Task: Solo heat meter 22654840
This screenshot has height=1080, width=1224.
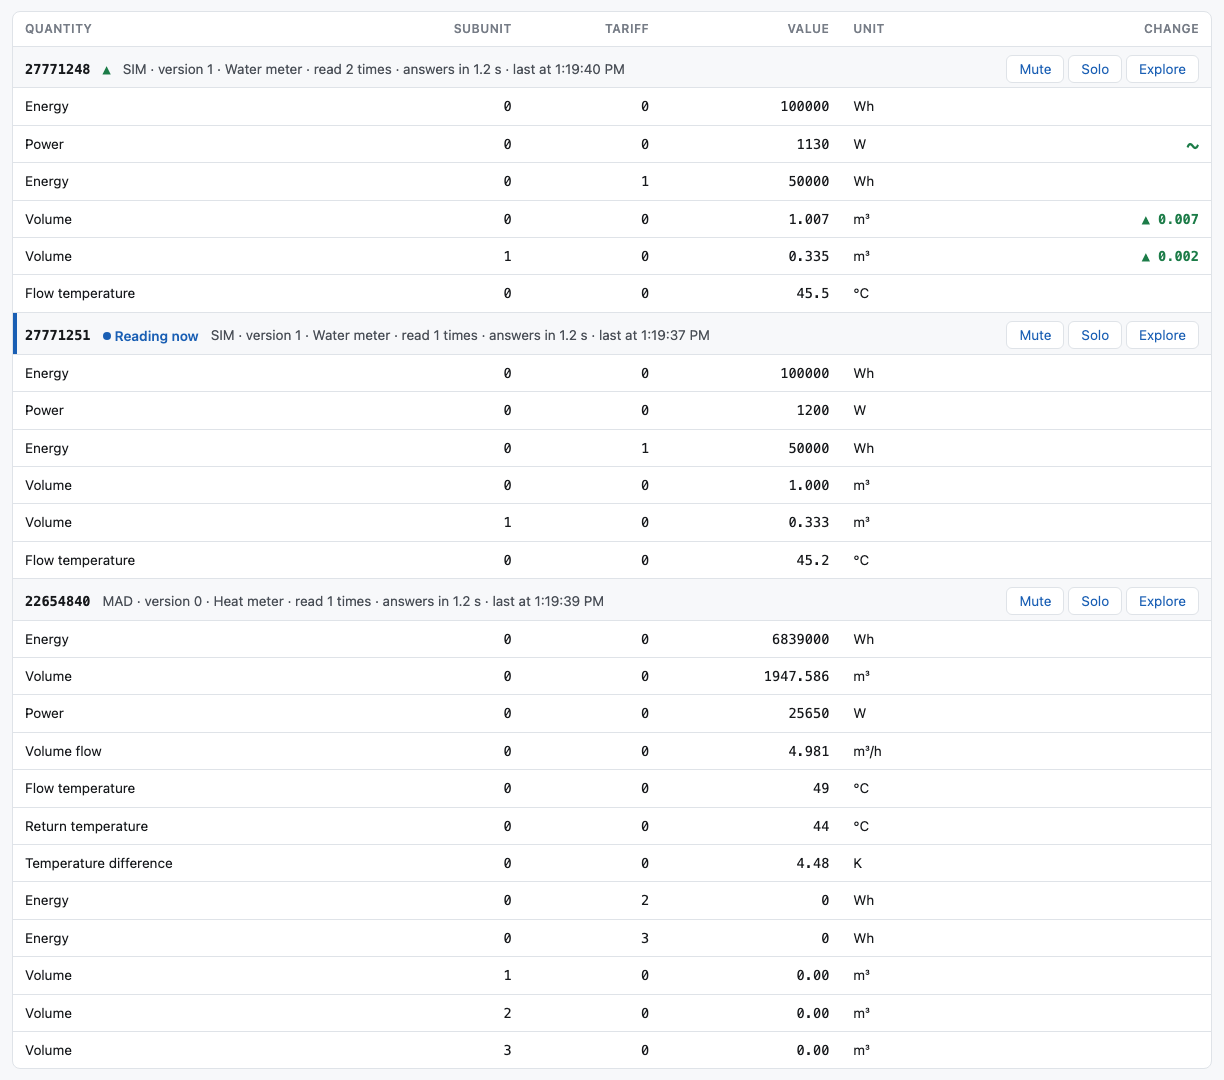Action: tap(1095, 601)
